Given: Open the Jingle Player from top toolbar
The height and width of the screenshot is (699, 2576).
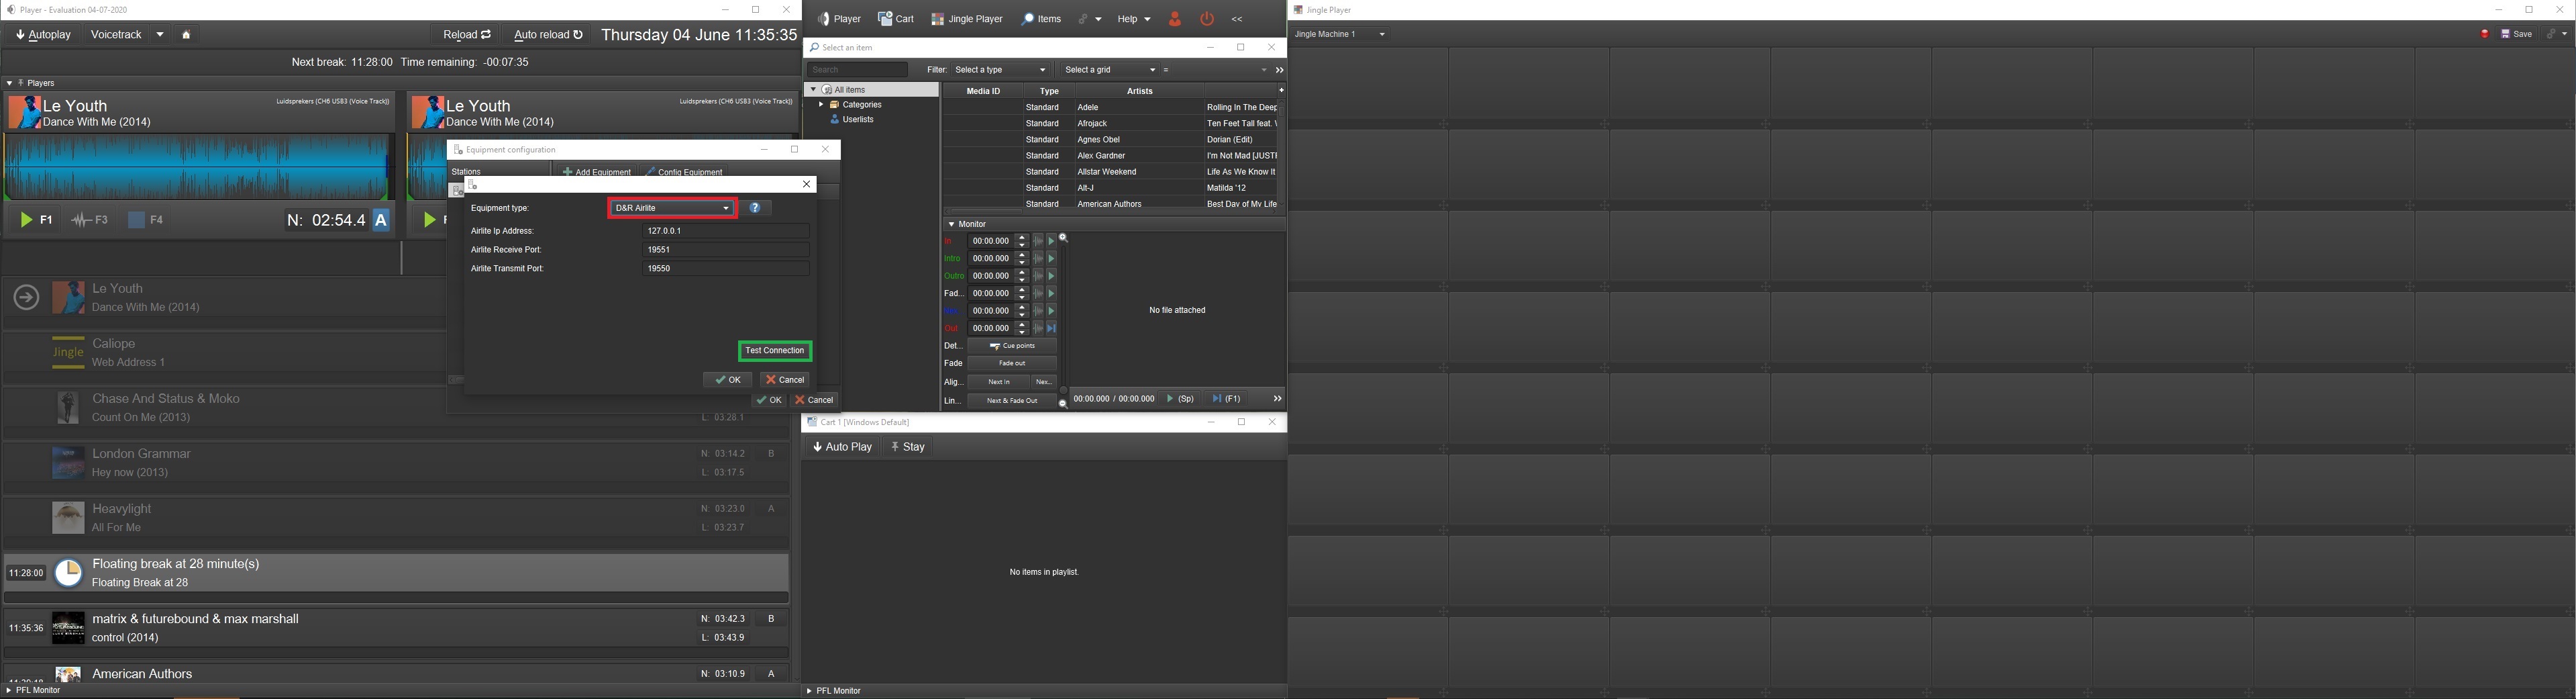Looking at the screenshot, I should [966, 19].
